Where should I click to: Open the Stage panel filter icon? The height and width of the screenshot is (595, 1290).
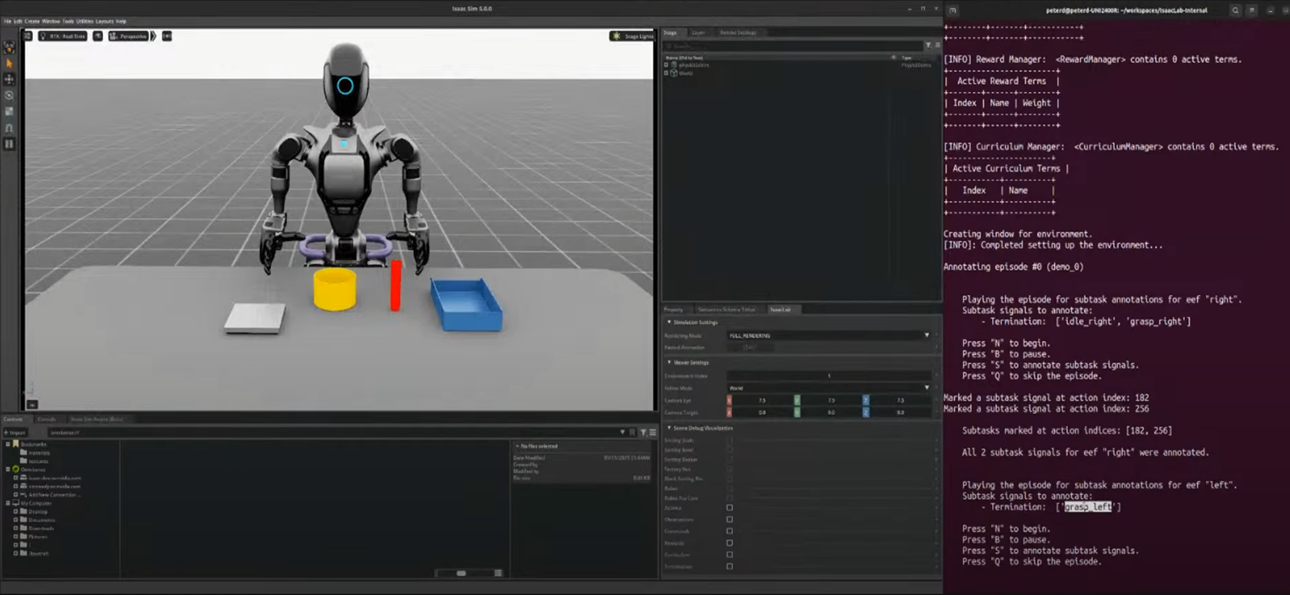(929, 45)
